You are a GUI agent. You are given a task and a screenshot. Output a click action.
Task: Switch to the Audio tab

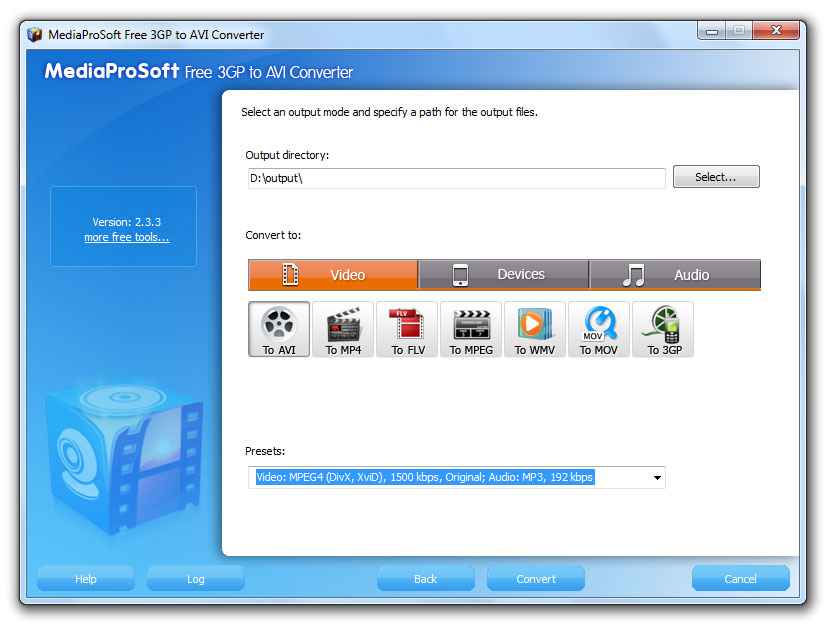(675, 274)
